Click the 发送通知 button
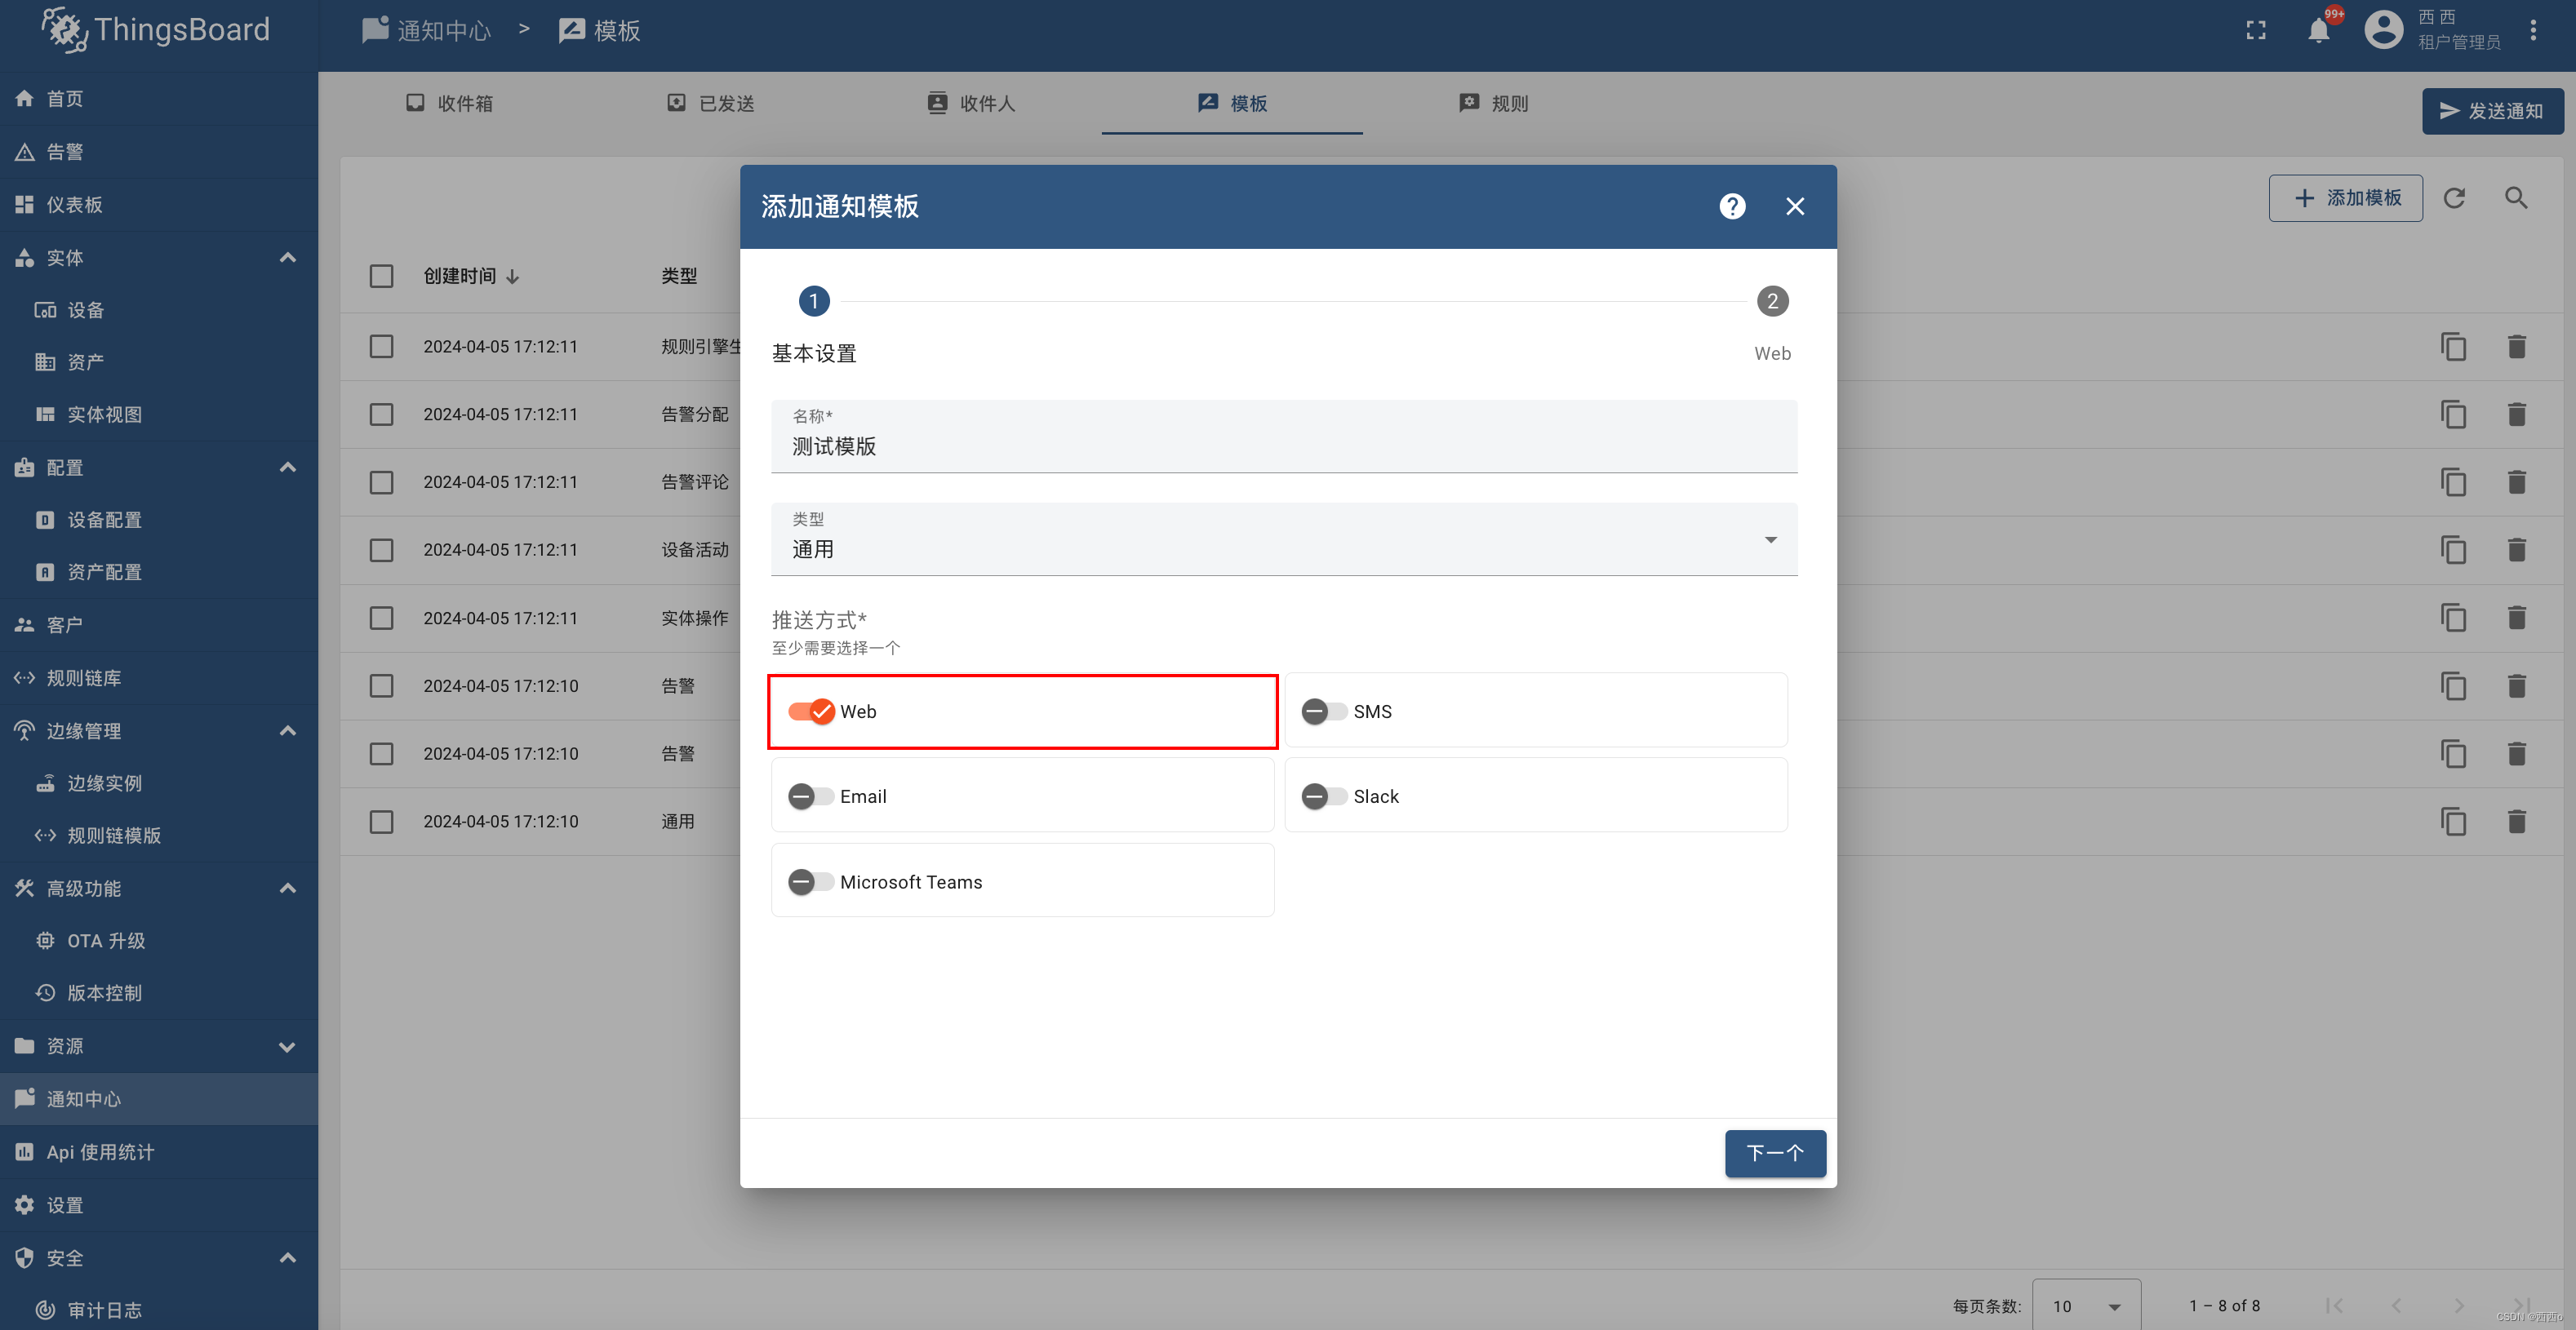 (2491, 111)
